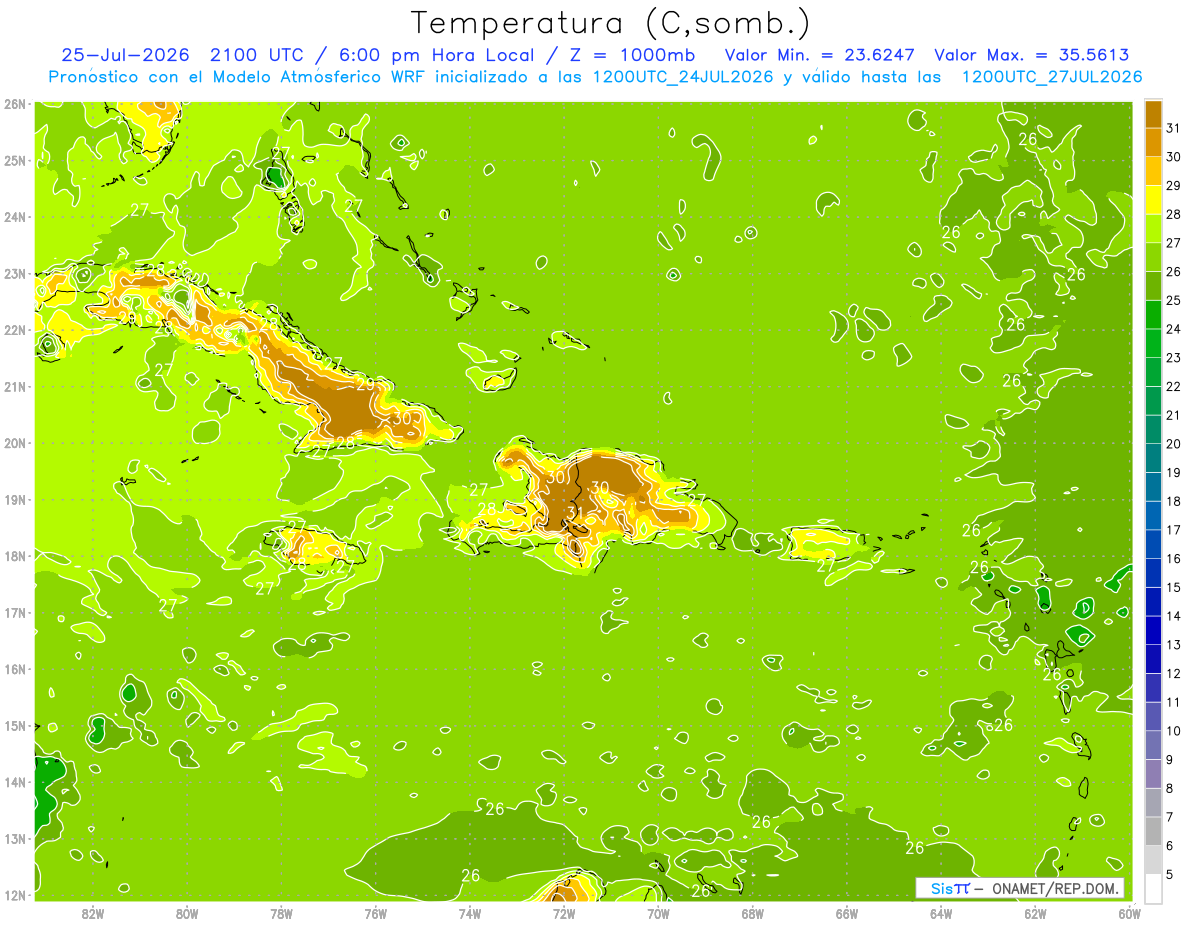Click the "26N" latitude axis label

click(x=15, y=104)
